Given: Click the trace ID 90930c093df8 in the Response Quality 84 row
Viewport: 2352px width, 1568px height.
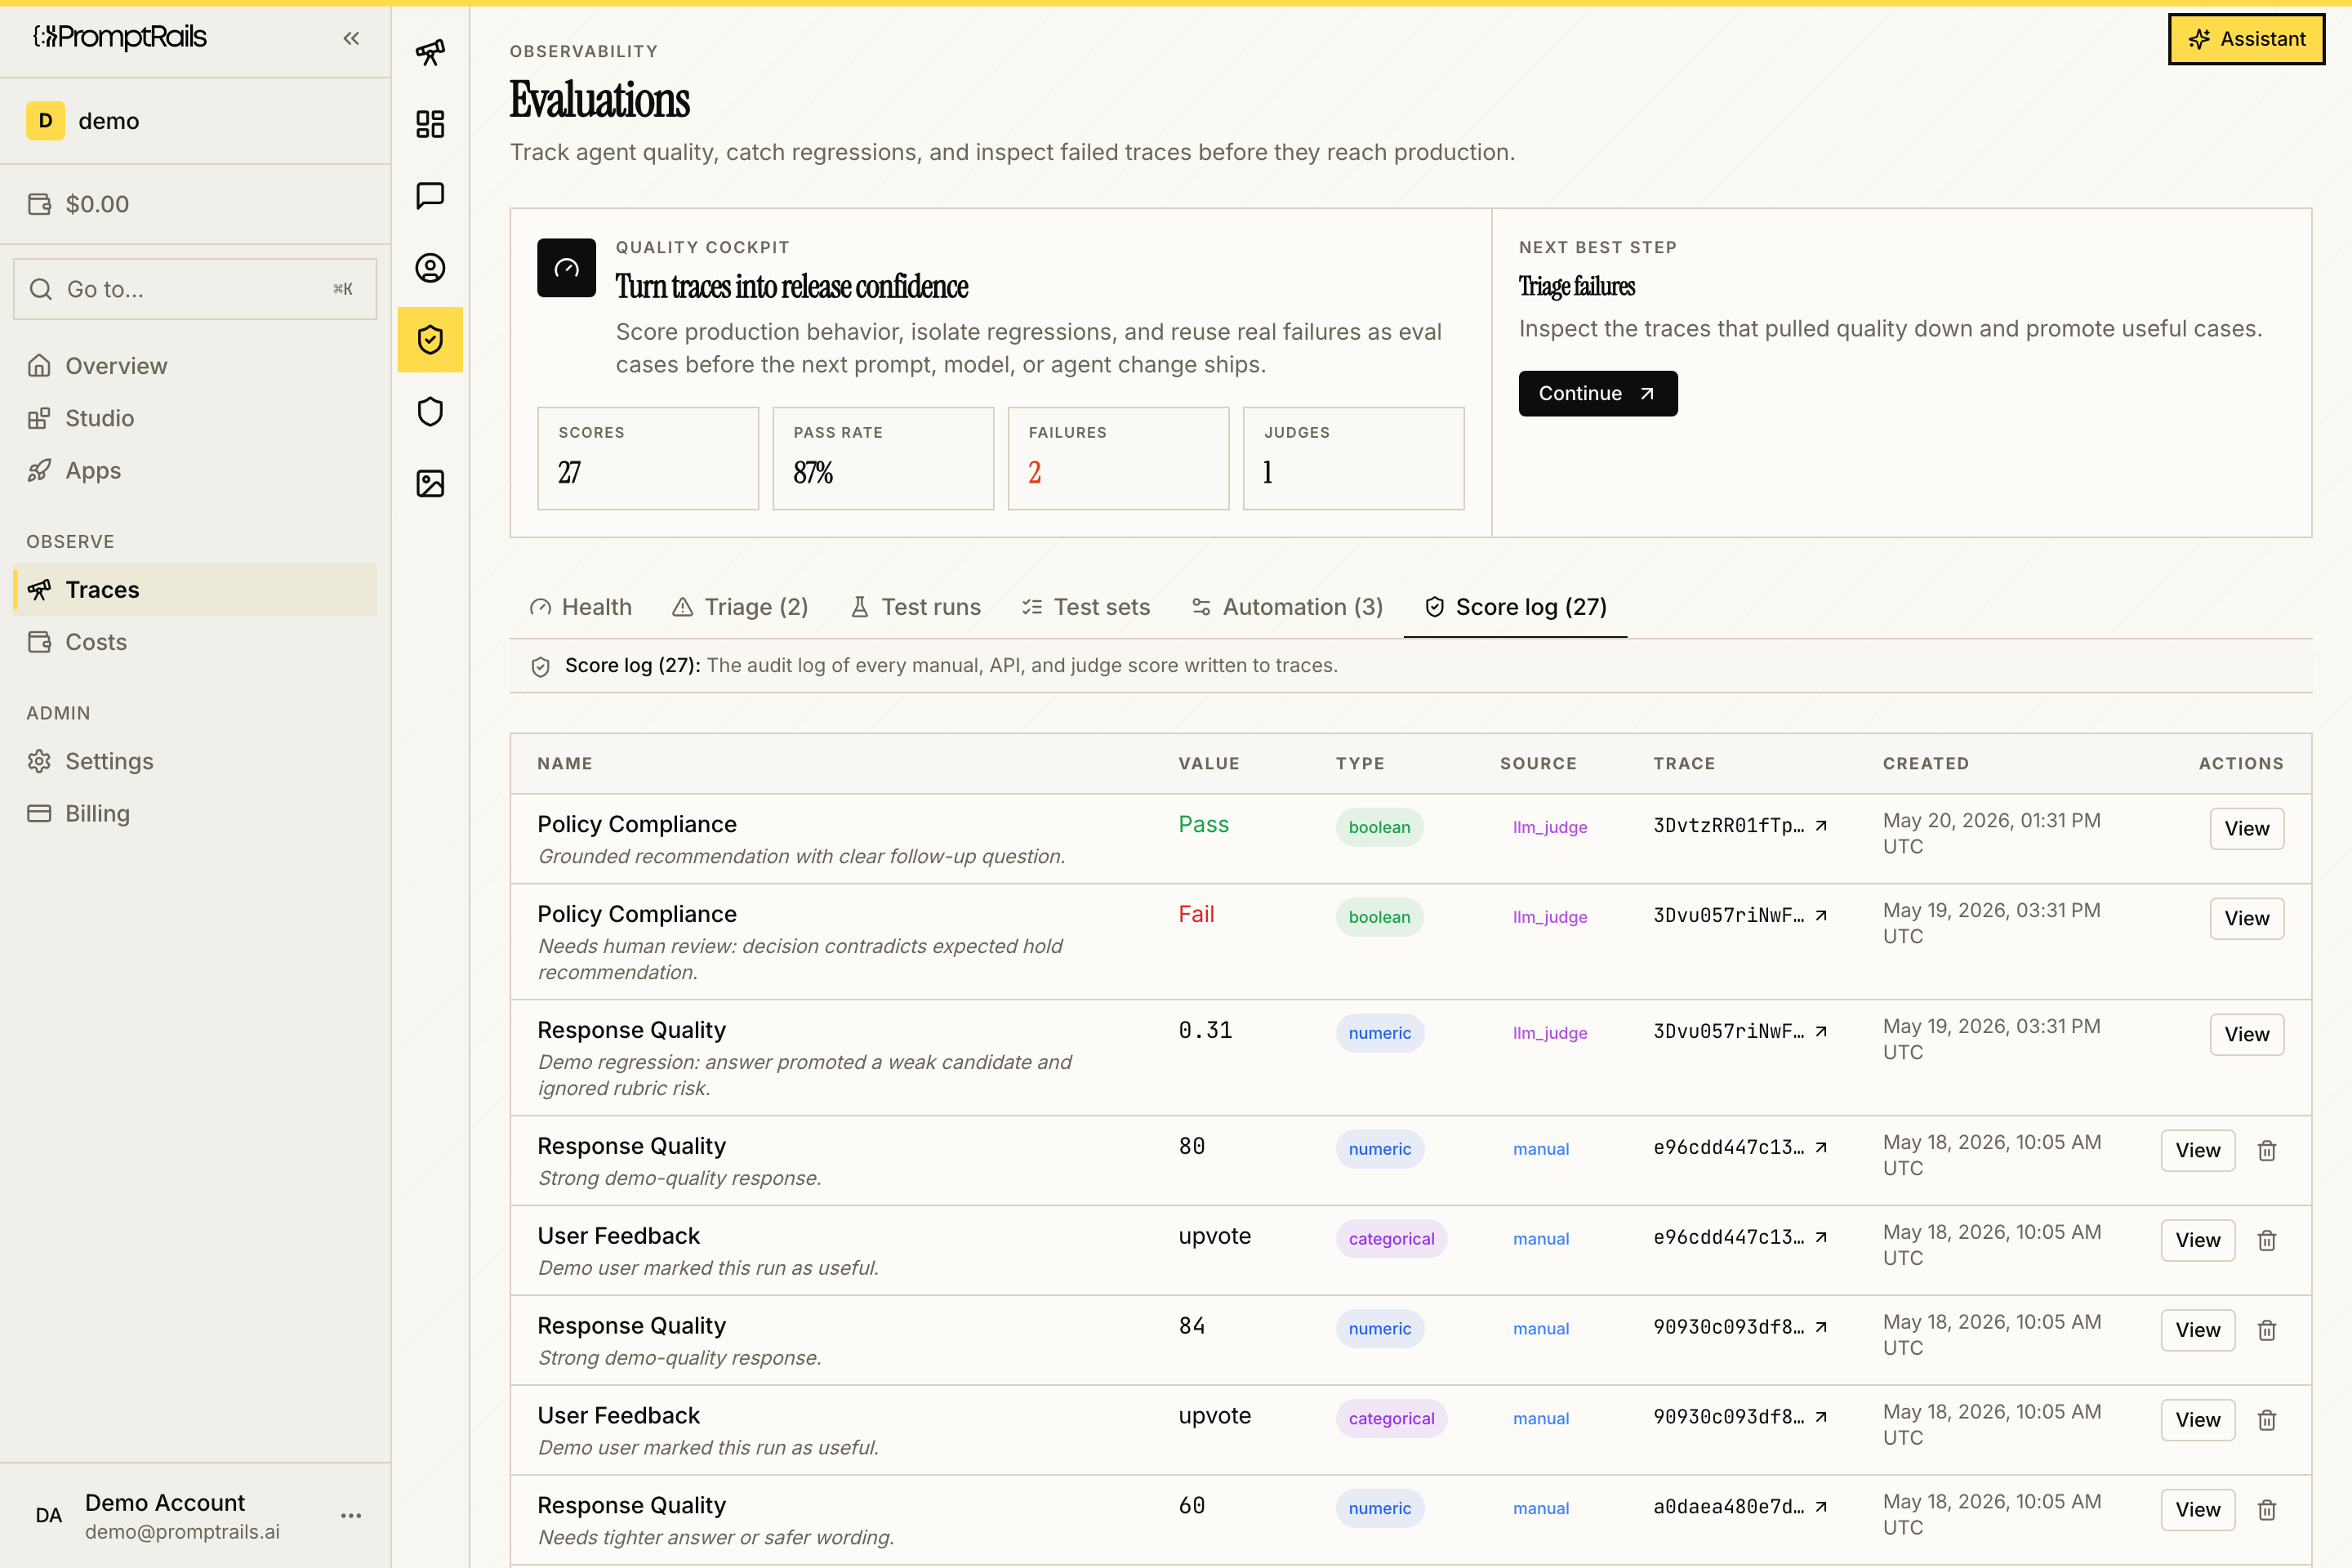Looking at the screenshot, I should [1729, 1327].
